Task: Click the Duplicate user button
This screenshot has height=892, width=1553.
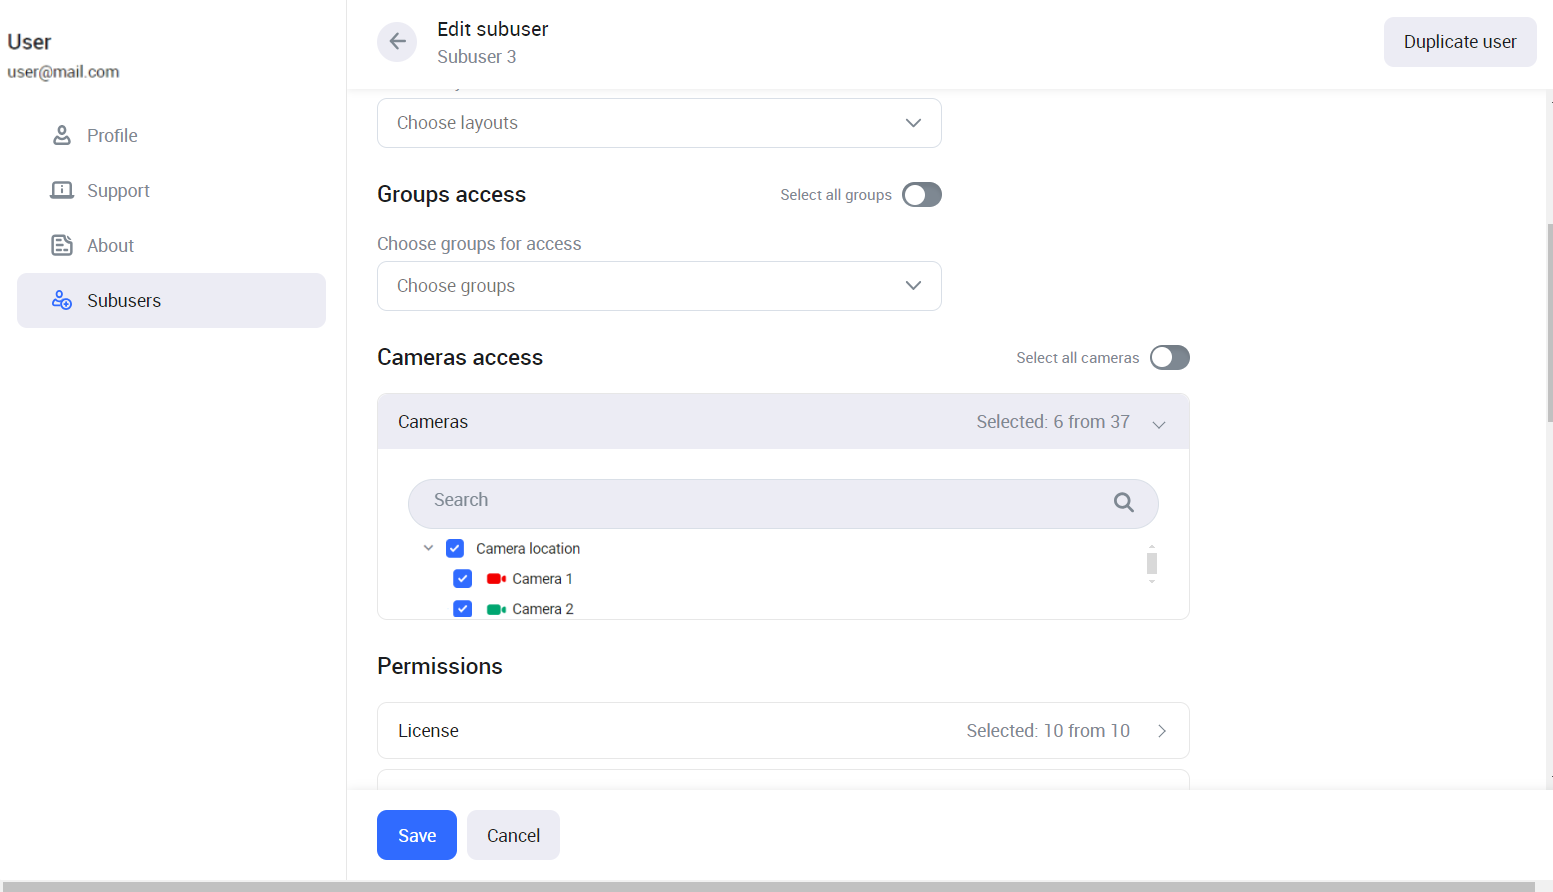Action: (1459, 42)
